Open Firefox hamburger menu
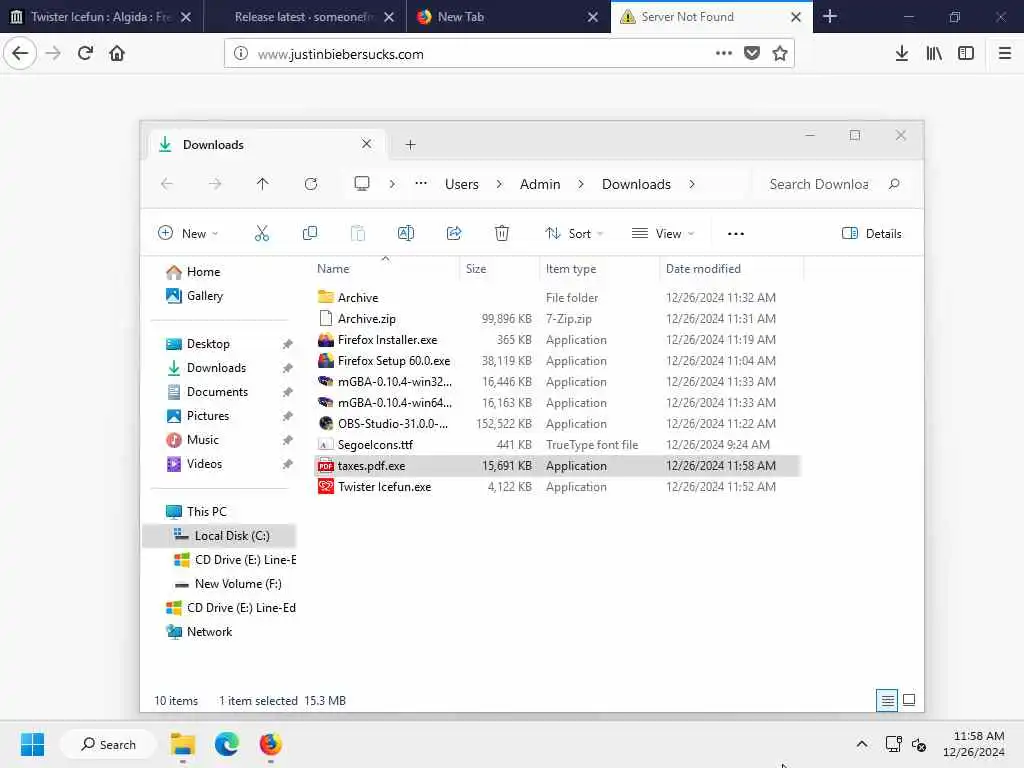This screenshot has height=768, width=1024. tap(1005, 54)
